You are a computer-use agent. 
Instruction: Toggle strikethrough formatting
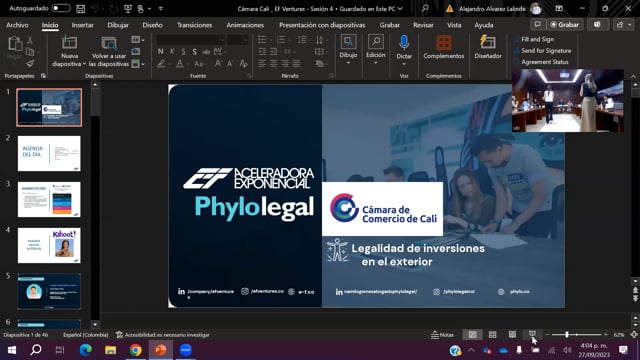(x=206, y=51)
